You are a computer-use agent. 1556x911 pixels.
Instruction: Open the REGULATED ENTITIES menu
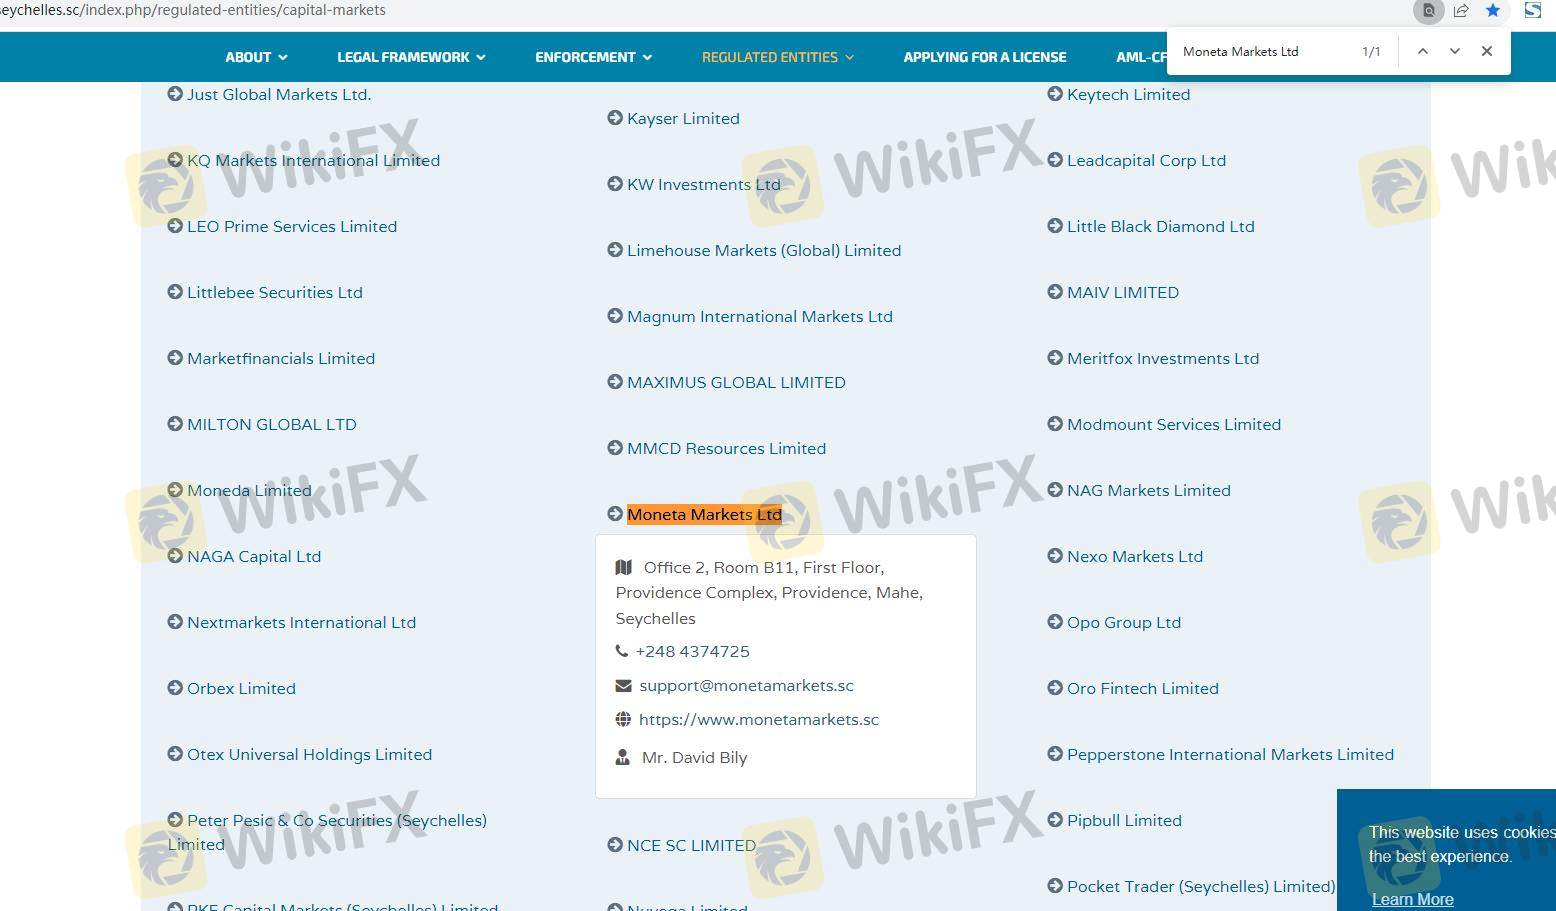(778, 57)
